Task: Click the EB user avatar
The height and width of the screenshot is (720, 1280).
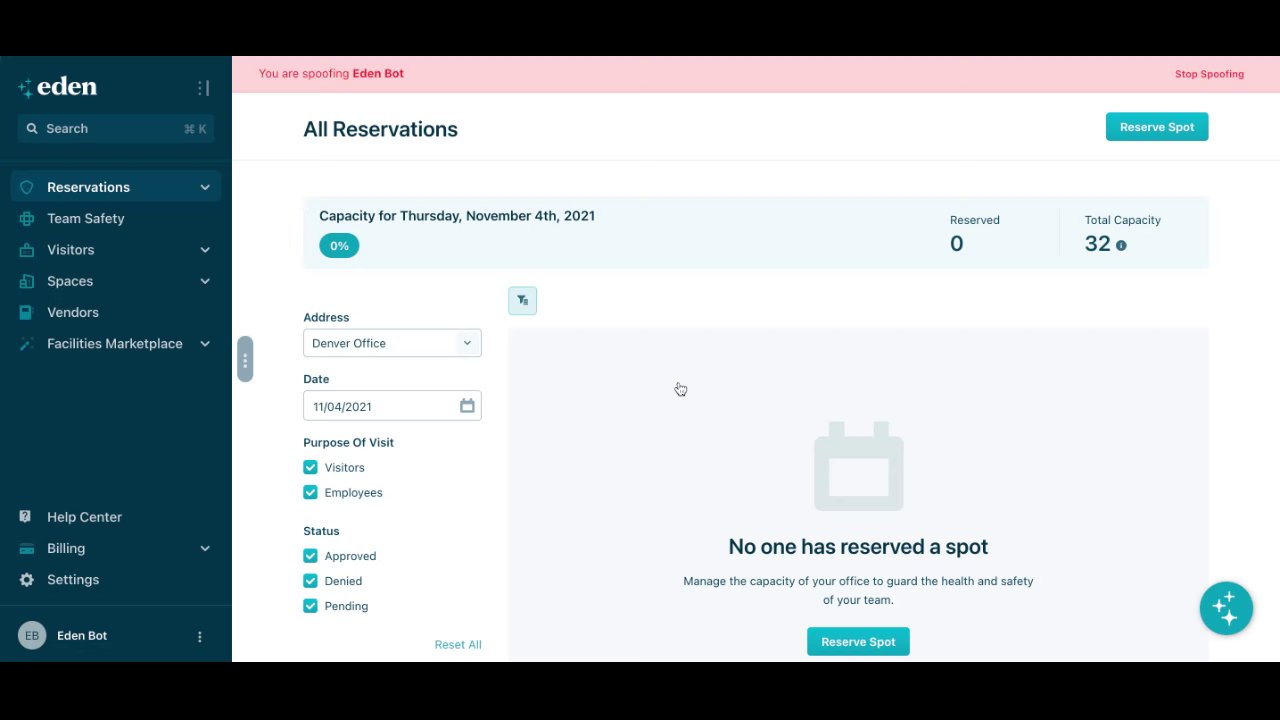Action: pyautogui.click(x=32, y=635)
